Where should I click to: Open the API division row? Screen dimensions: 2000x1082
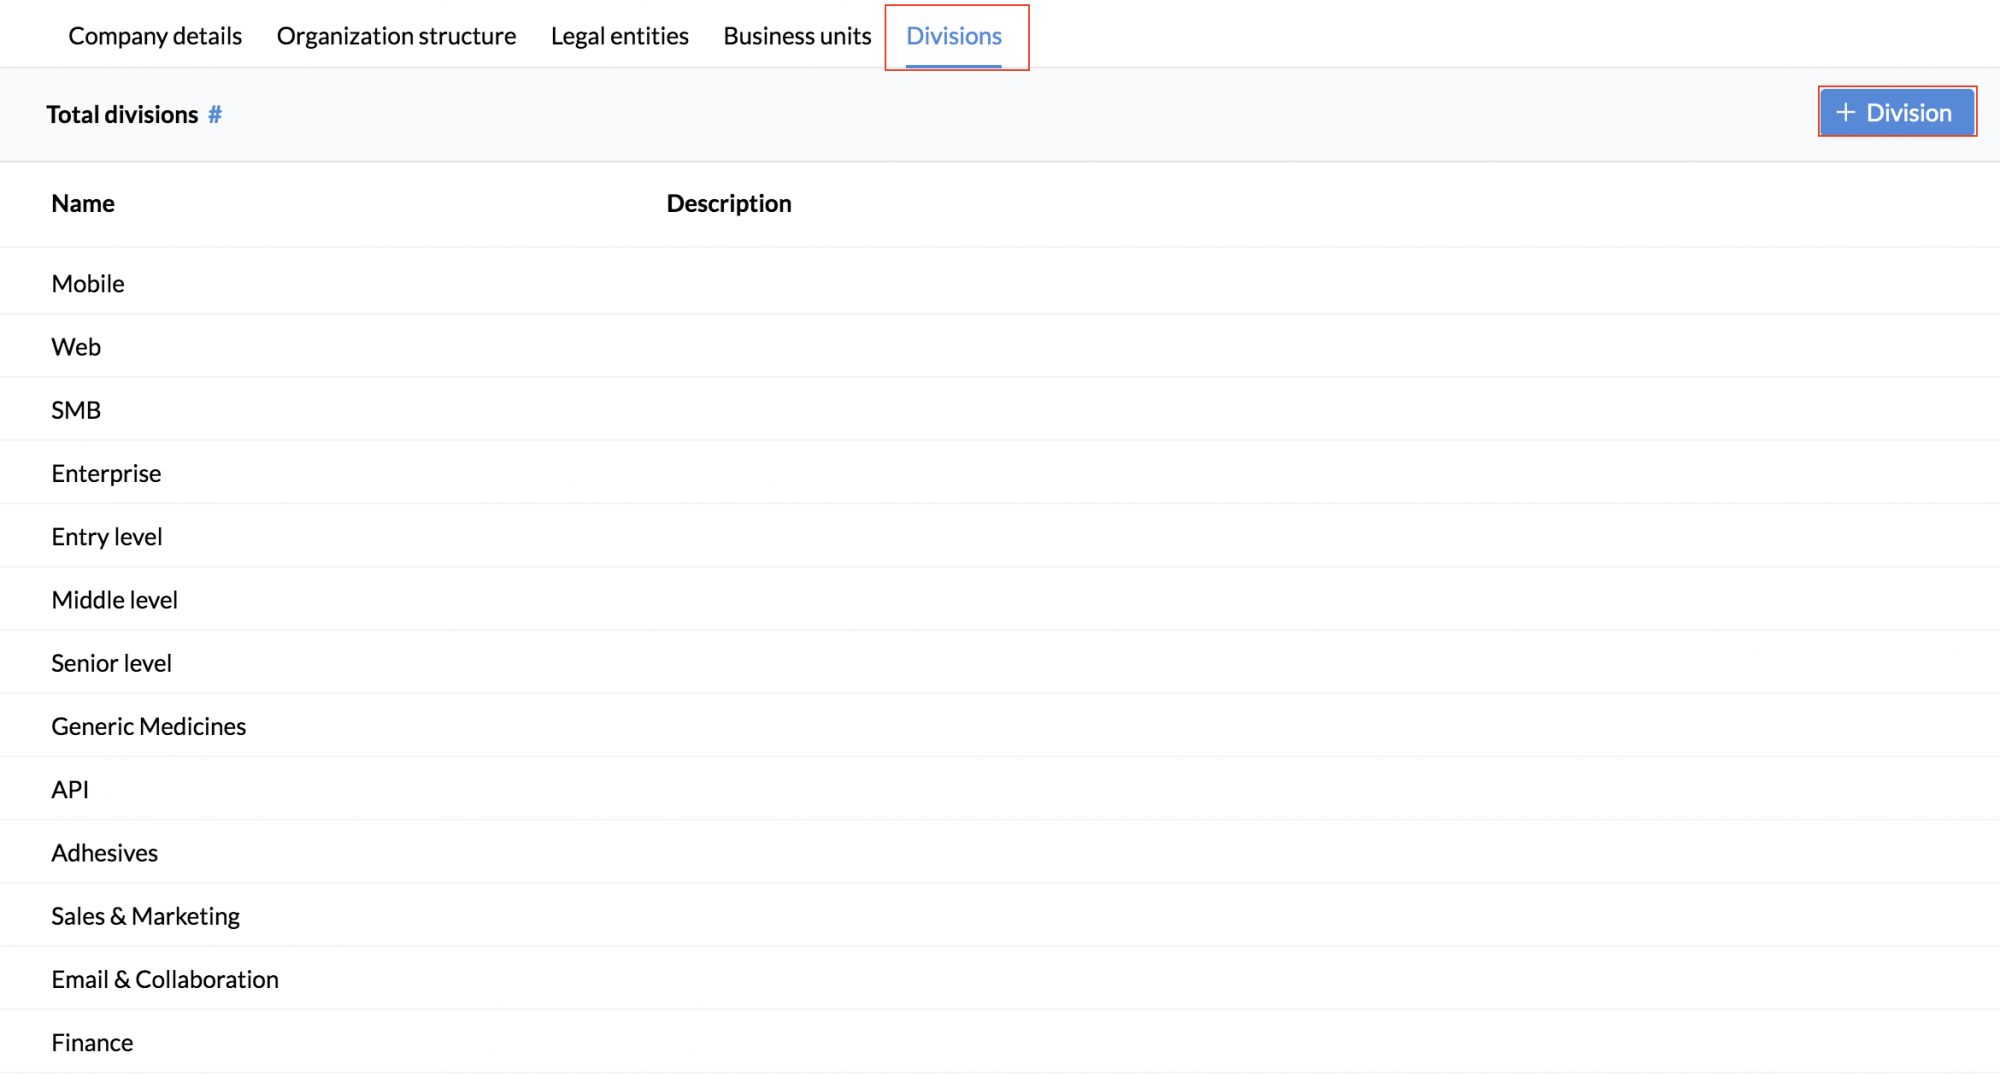click(x=1000, y=789)
